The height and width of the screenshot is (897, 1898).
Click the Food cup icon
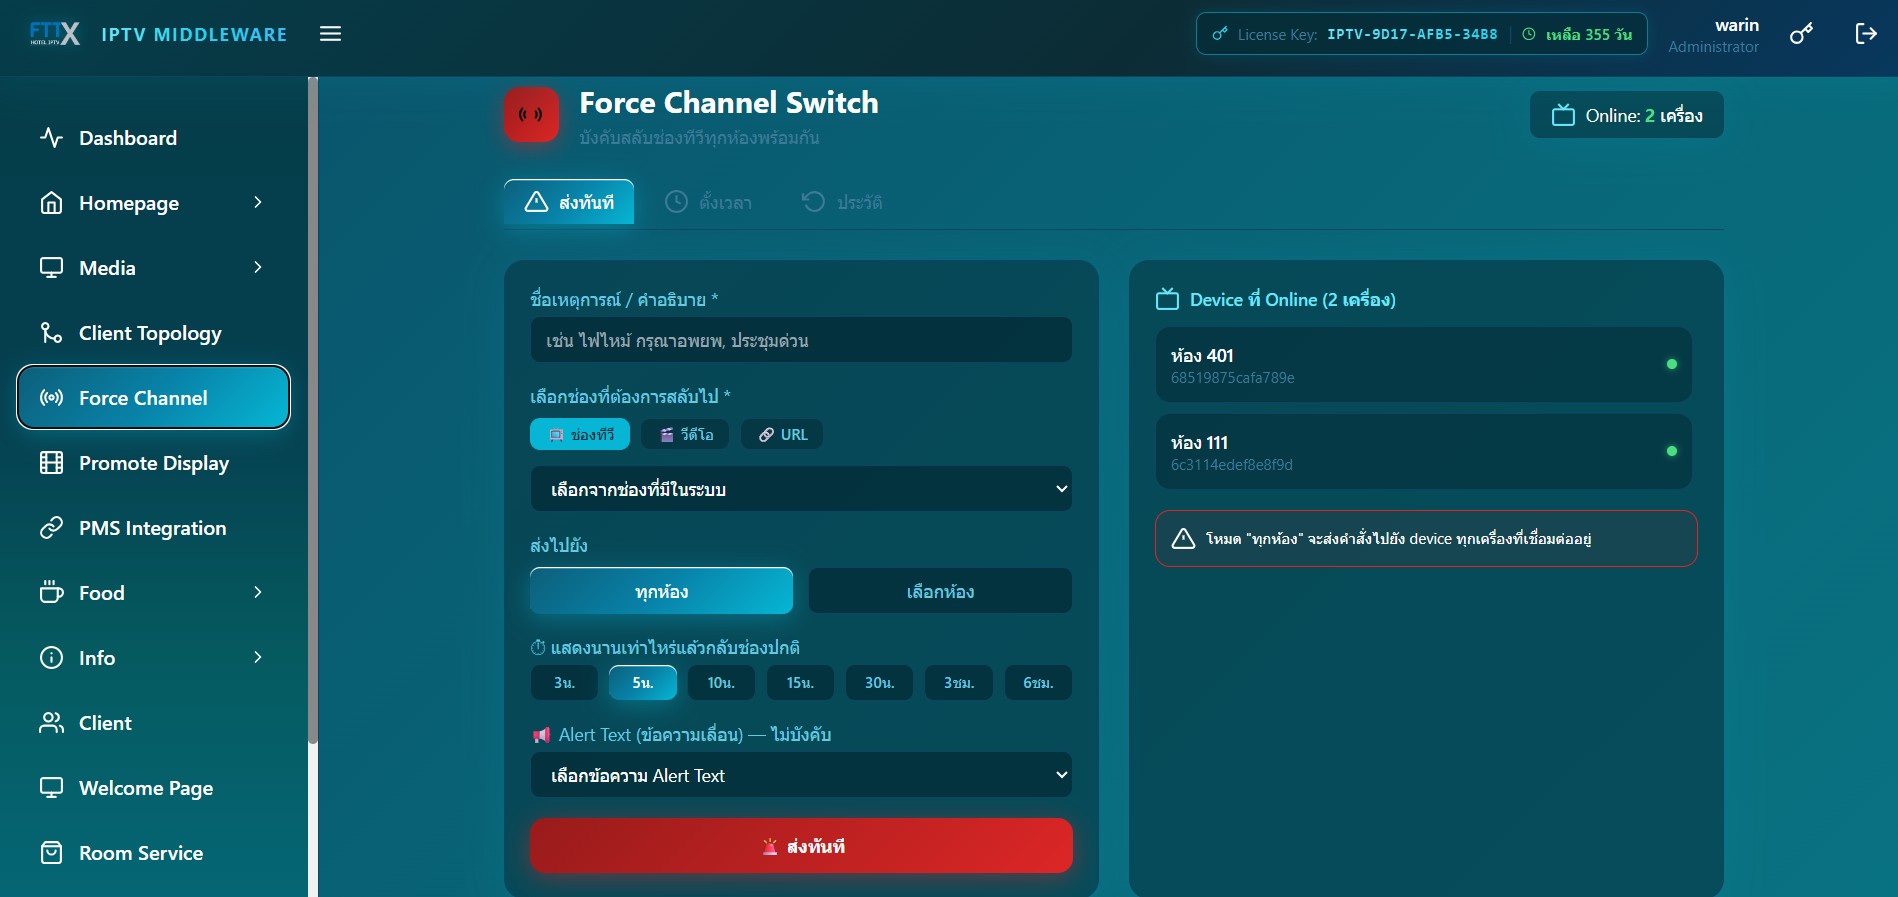click(x=51, y=593)
